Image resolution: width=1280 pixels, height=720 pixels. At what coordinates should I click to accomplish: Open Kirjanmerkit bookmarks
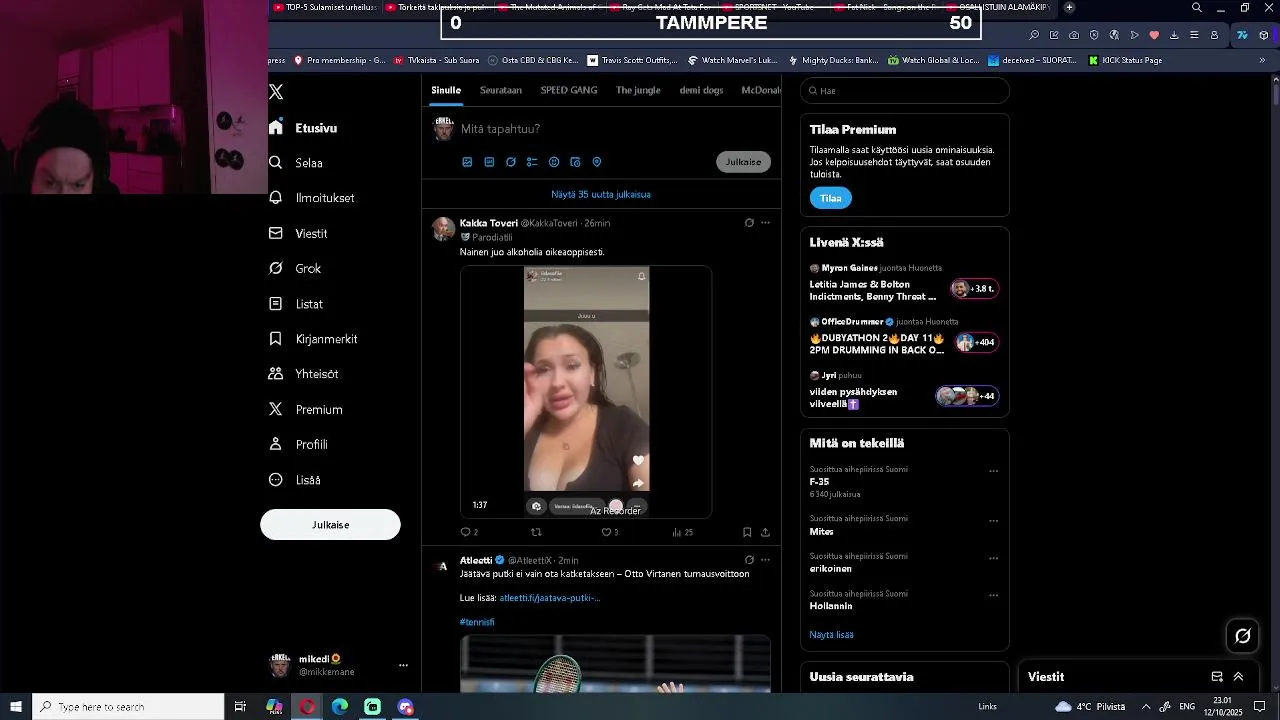pos(313,339)
